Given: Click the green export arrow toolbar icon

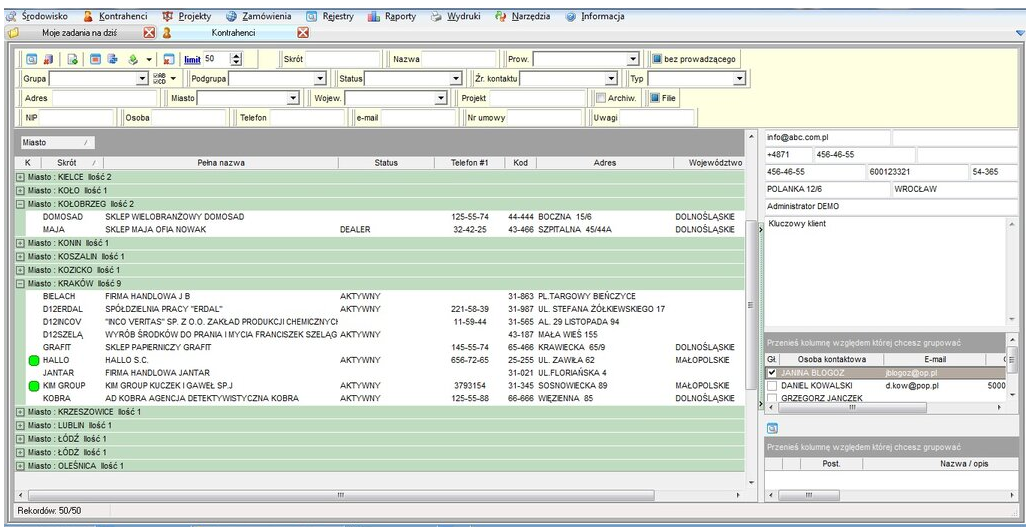Looking at the screenshot, I should coord(132,59).
